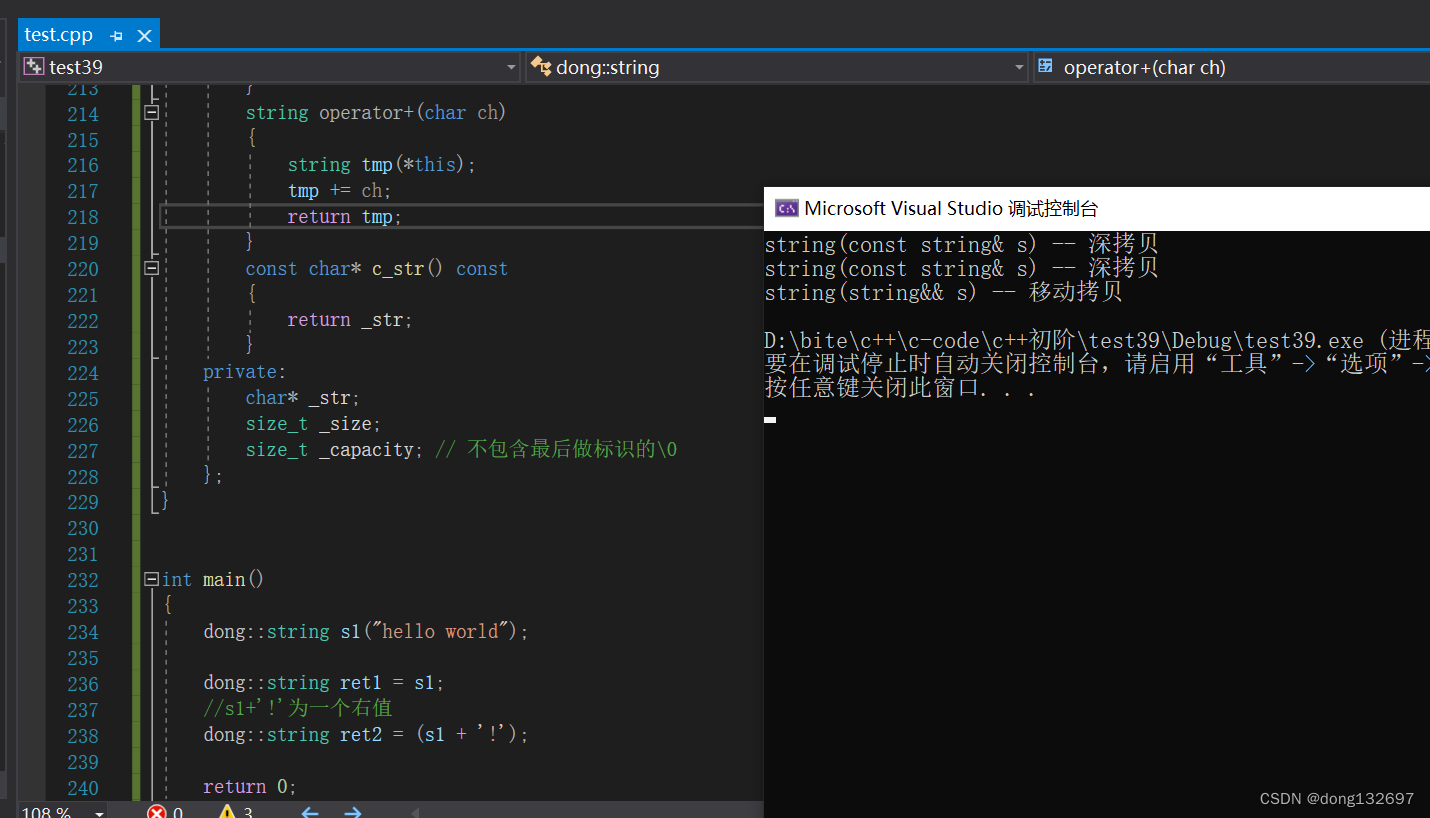1430x818 pixels.
Task: Click the dong::string class icon
Action: click(540, 67)
